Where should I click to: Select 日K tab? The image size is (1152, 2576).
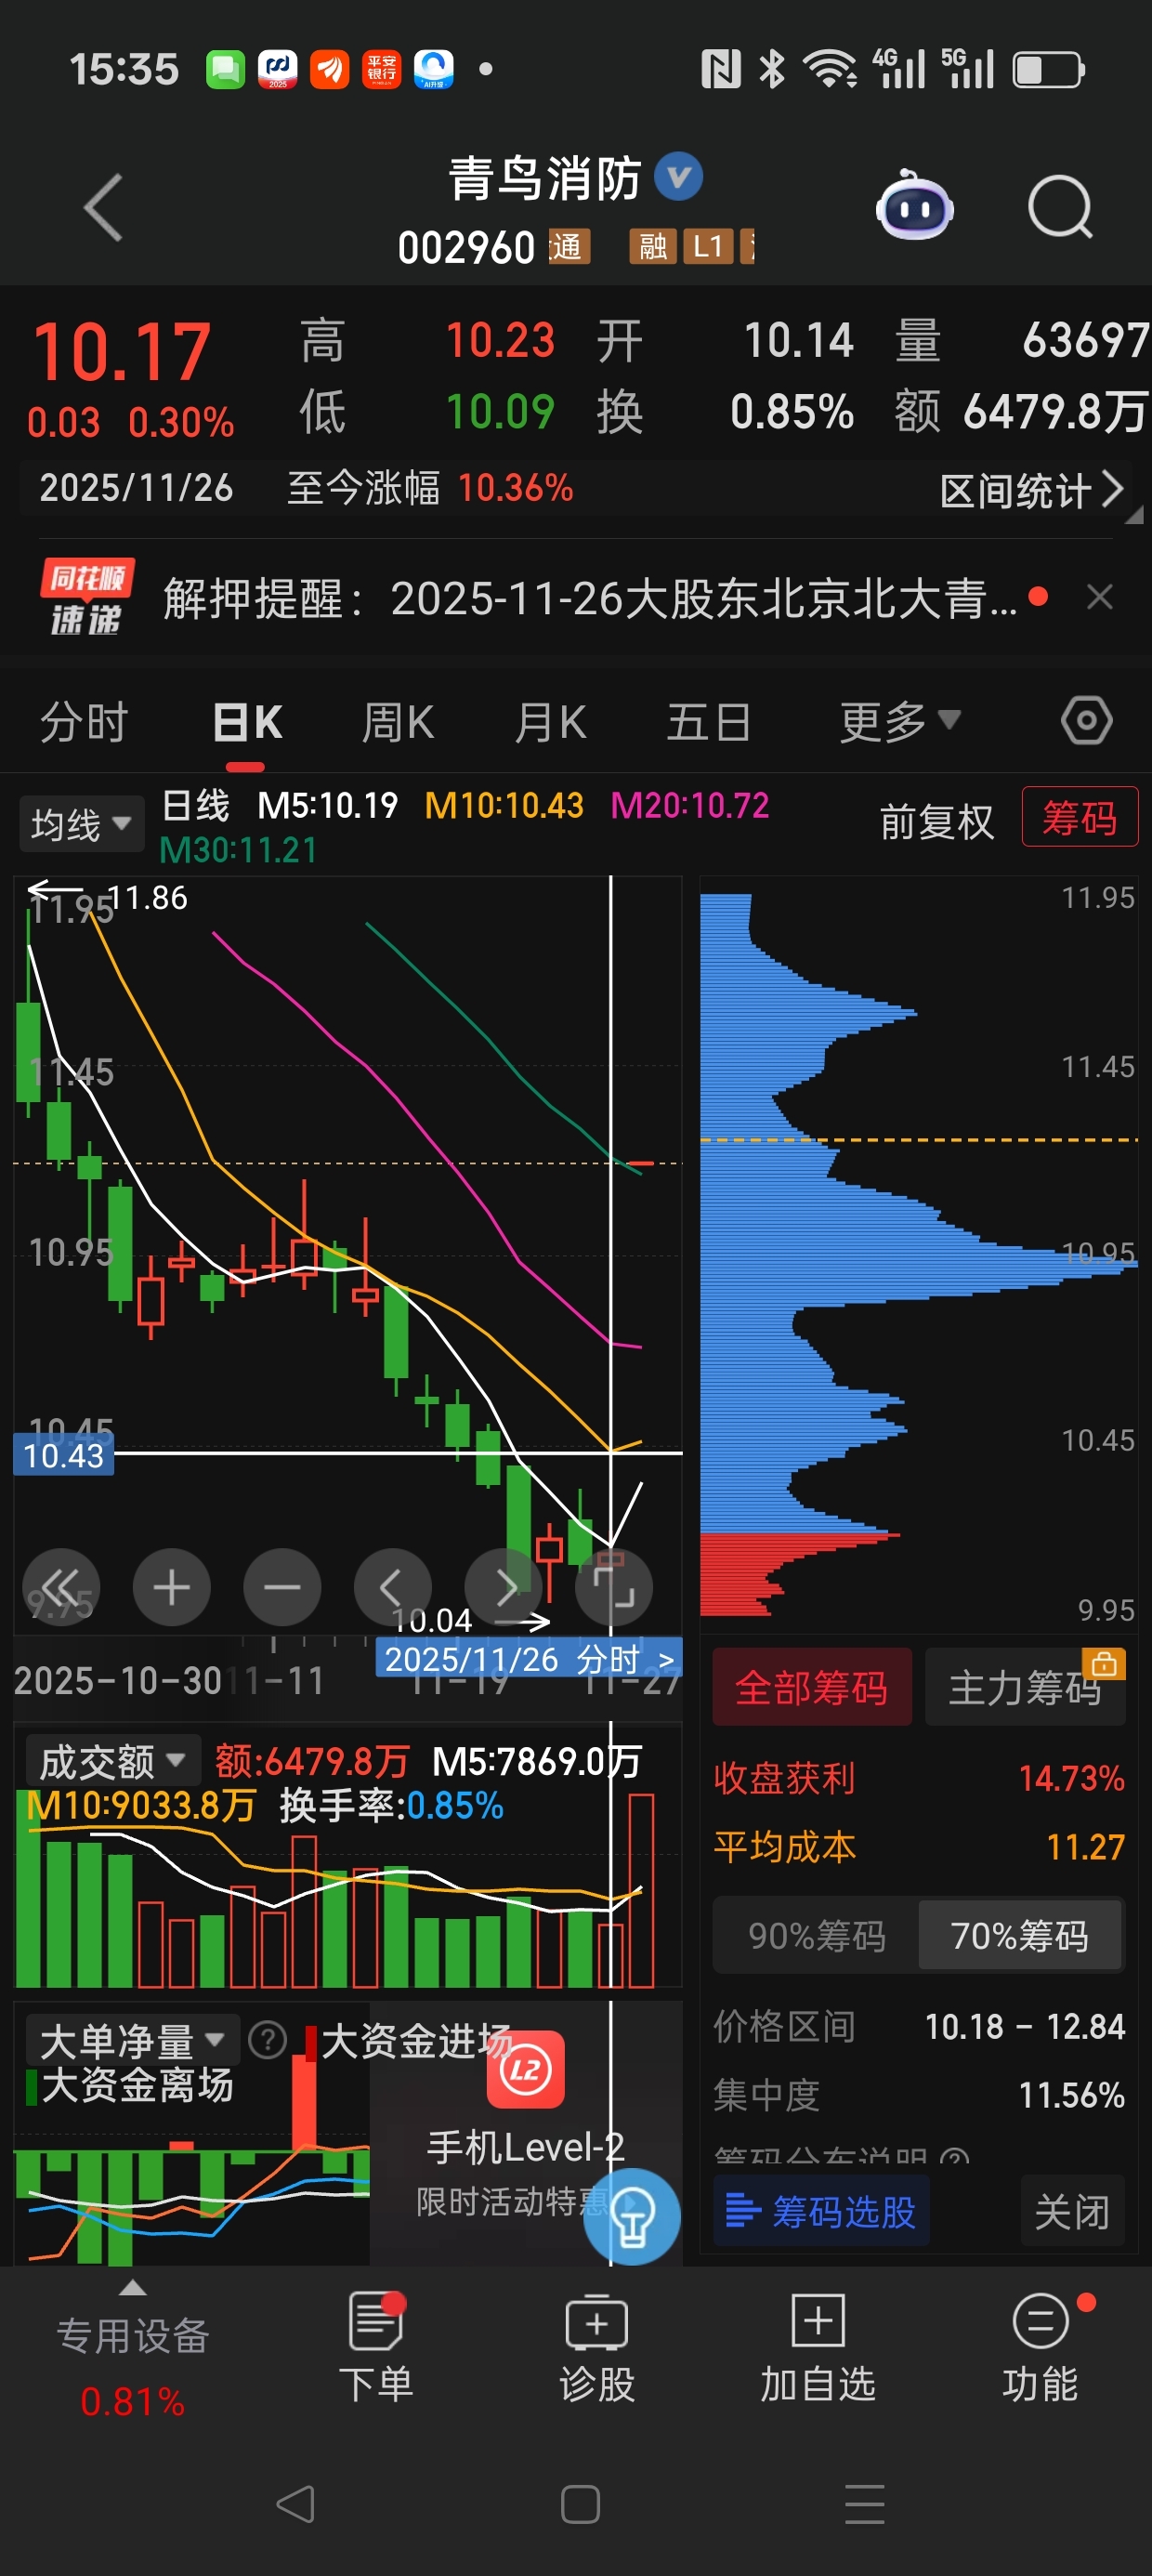click(248, 721)
